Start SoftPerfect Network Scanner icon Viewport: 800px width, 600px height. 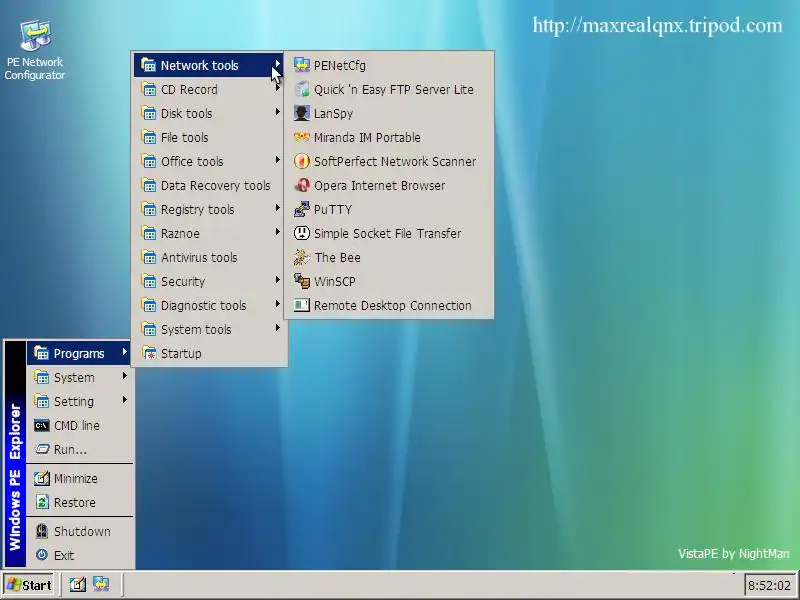(302, 161)
